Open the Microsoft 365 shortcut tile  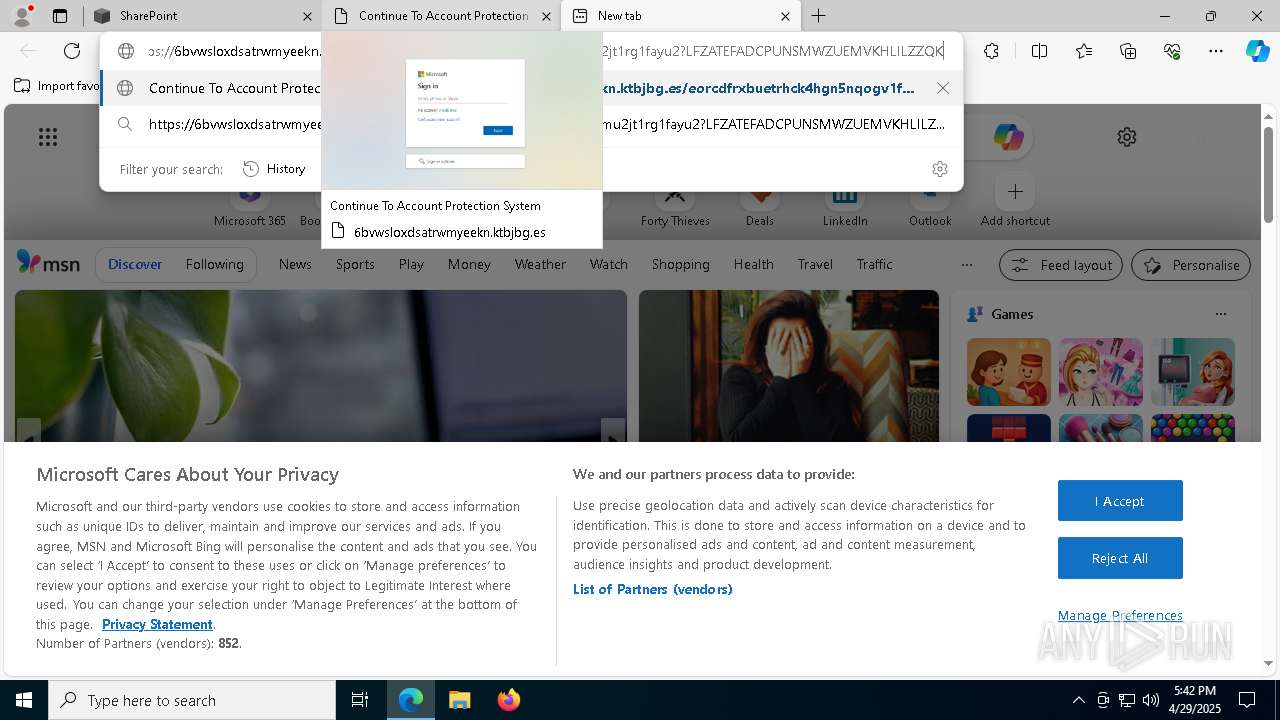(x=250, y=203)
